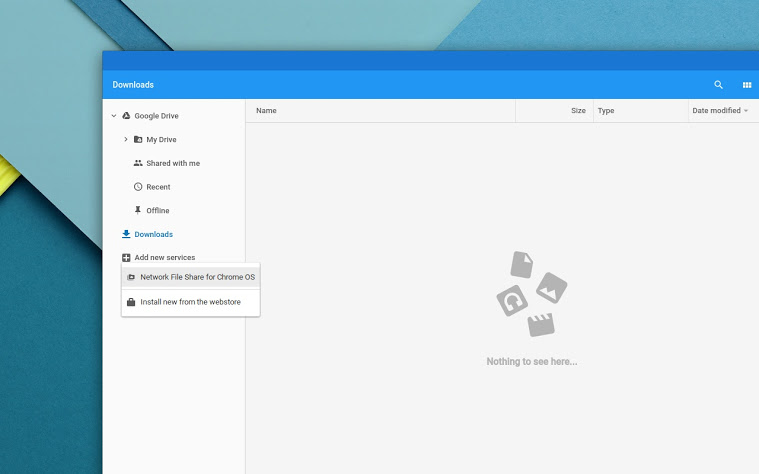This screenshot has width=759, height=474.
Task: Switch to thumbnail grid view icon
Action: 747,85
